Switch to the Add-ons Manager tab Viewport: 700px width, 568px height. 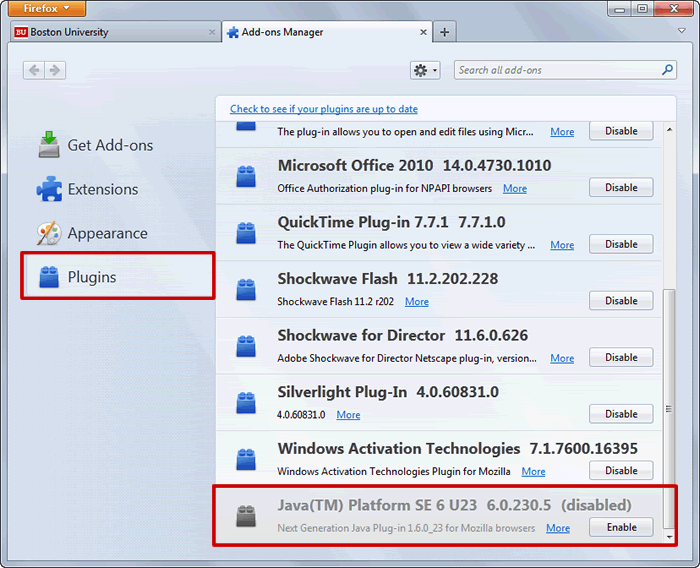pos(327,32)
